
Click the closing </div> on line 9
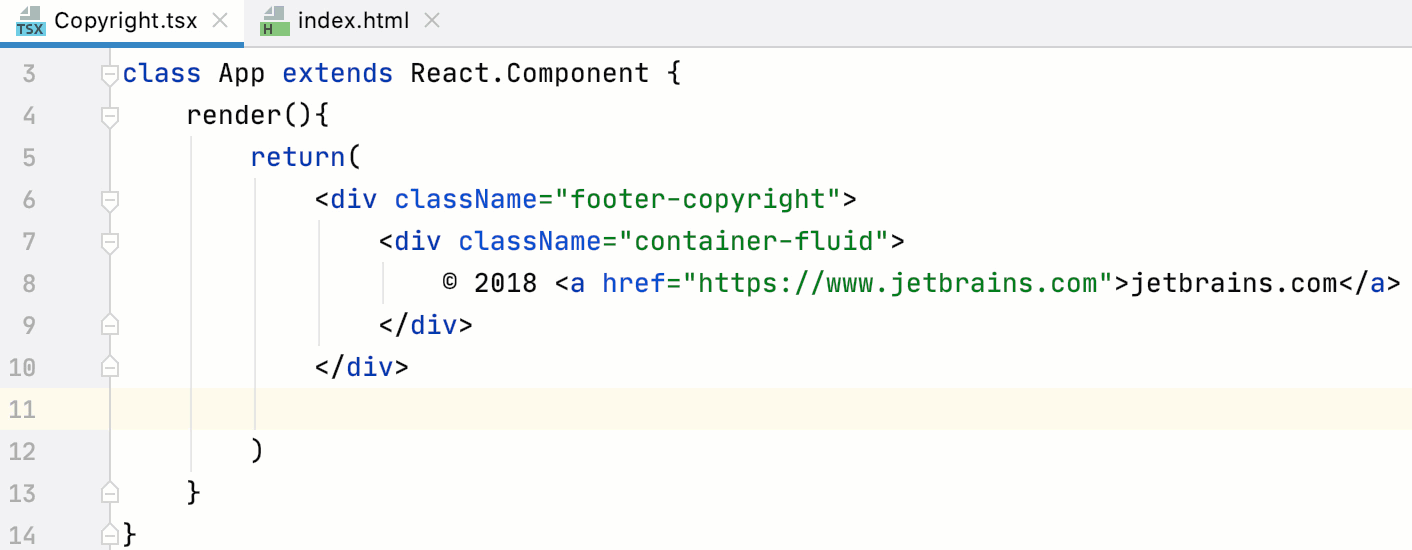[426, 326]
